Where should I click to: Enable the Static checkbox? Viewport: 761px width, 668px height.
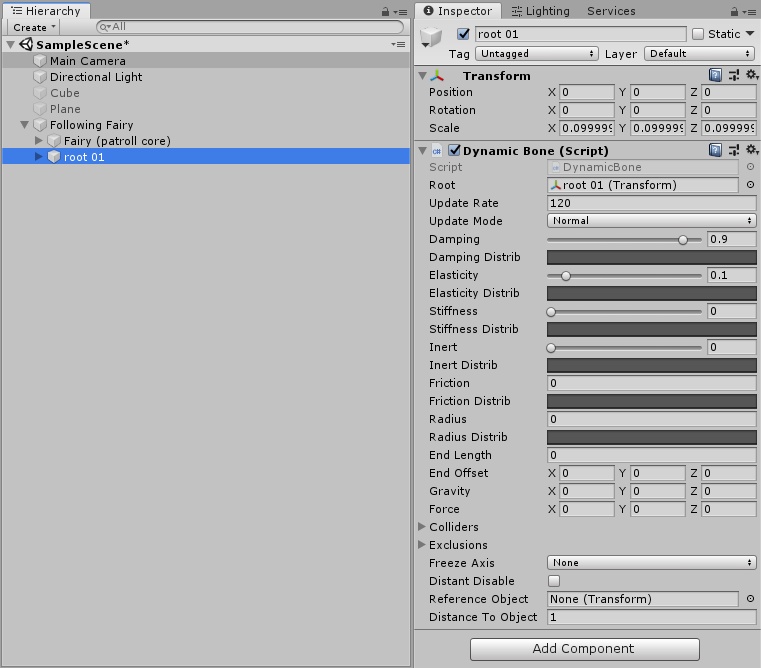pyautogui.click(x=698, y=33)
